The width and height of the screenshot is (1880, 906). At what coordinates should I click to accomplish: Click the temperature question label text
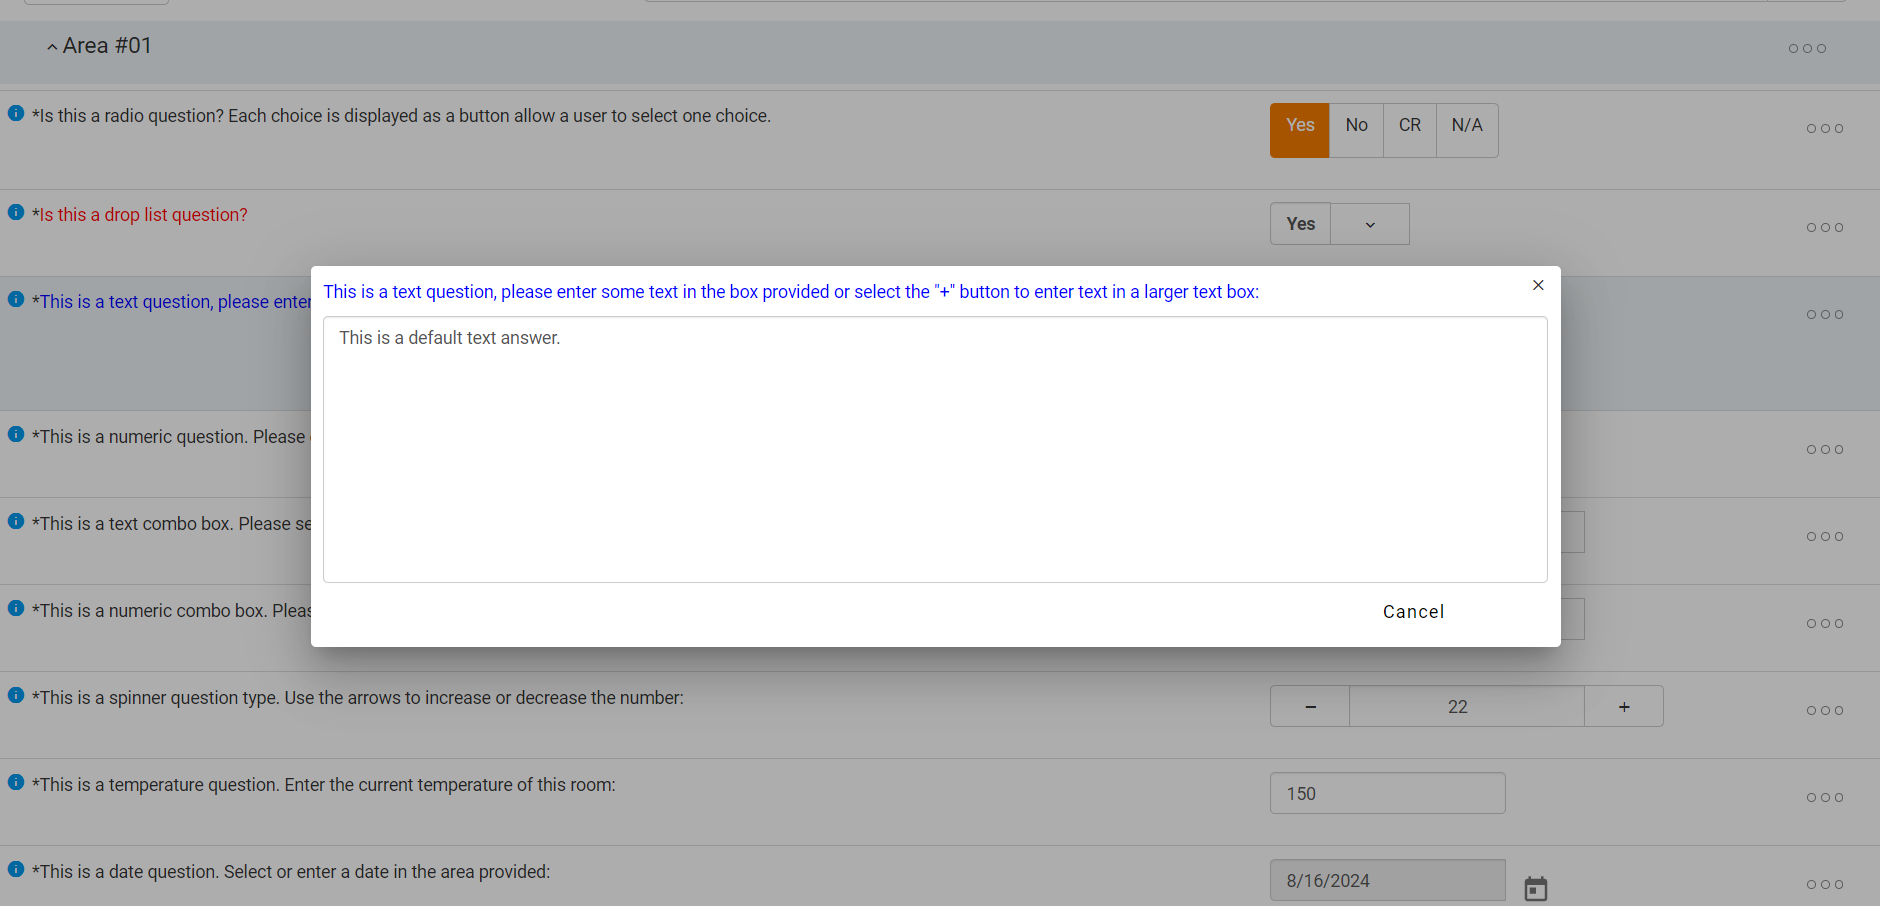(x=324, y=785)
